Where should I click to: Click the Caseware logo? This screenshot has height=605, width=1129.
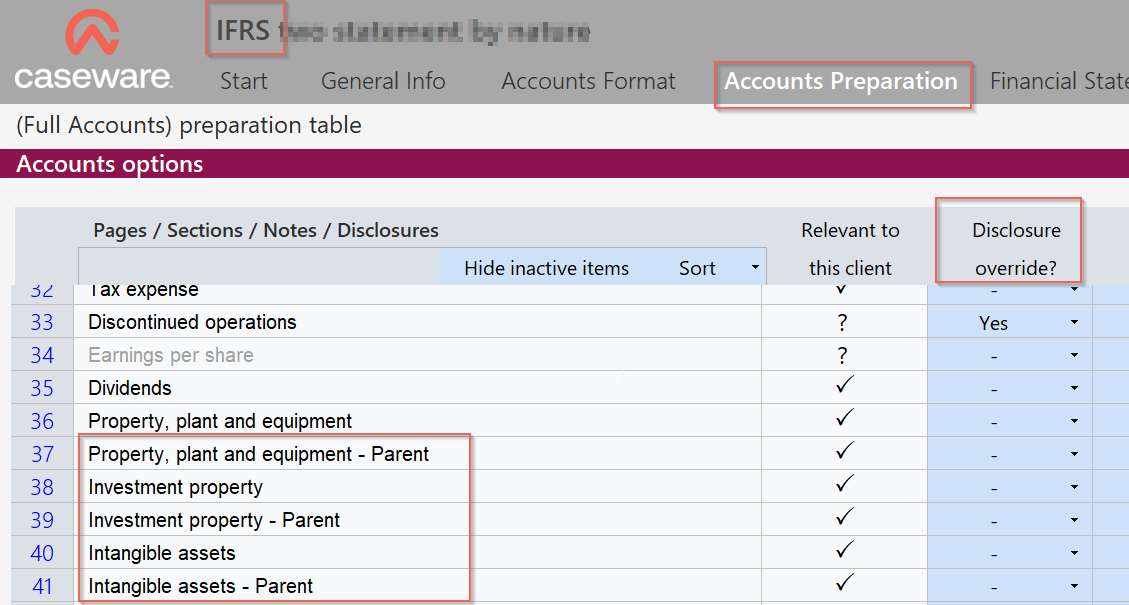pyautogui.click(x=93, y=49)
